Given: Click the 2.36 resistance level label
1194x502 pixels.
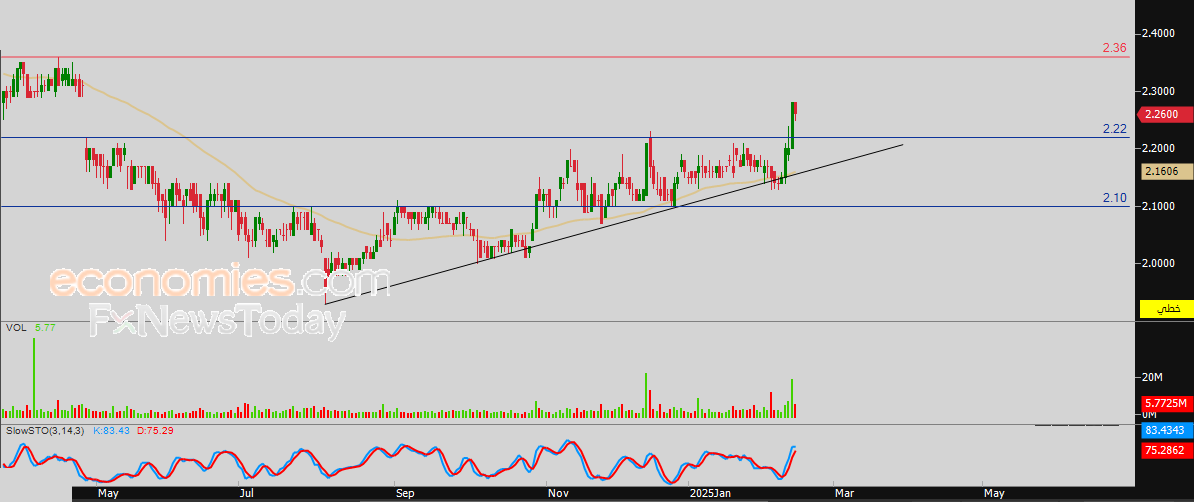Looking at the screenshot, I should tap(1114, 48).
